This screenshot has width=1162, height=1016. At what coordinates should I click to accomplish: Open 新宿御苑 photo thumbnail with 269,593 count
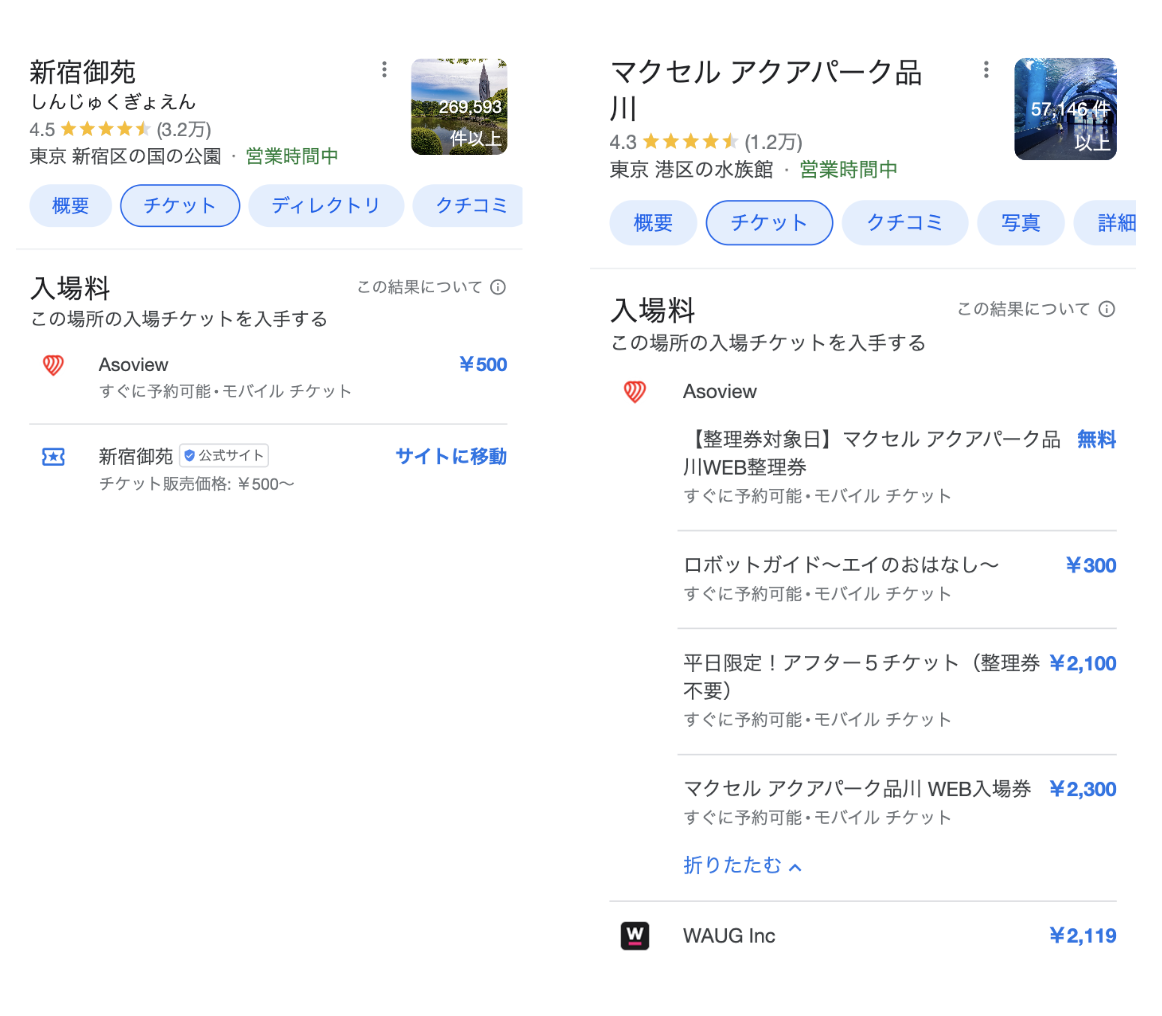459,107
